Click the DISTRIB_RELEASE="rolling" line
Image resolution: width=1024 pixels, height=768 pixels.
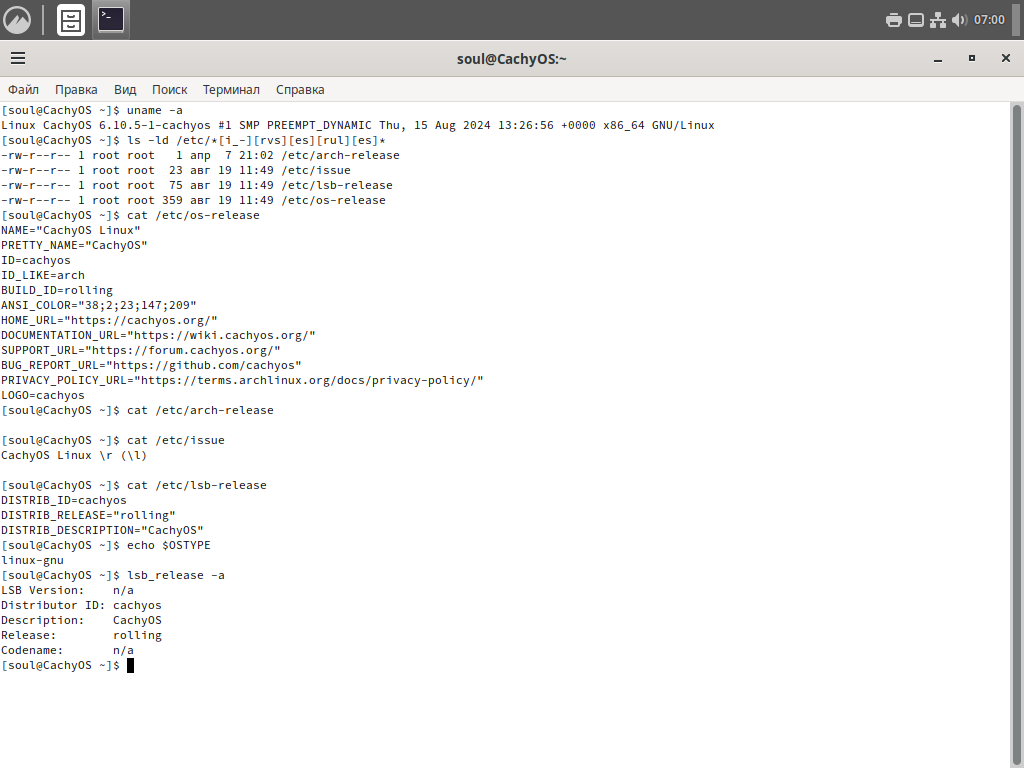pyautogui.click(x=88, y=516)
